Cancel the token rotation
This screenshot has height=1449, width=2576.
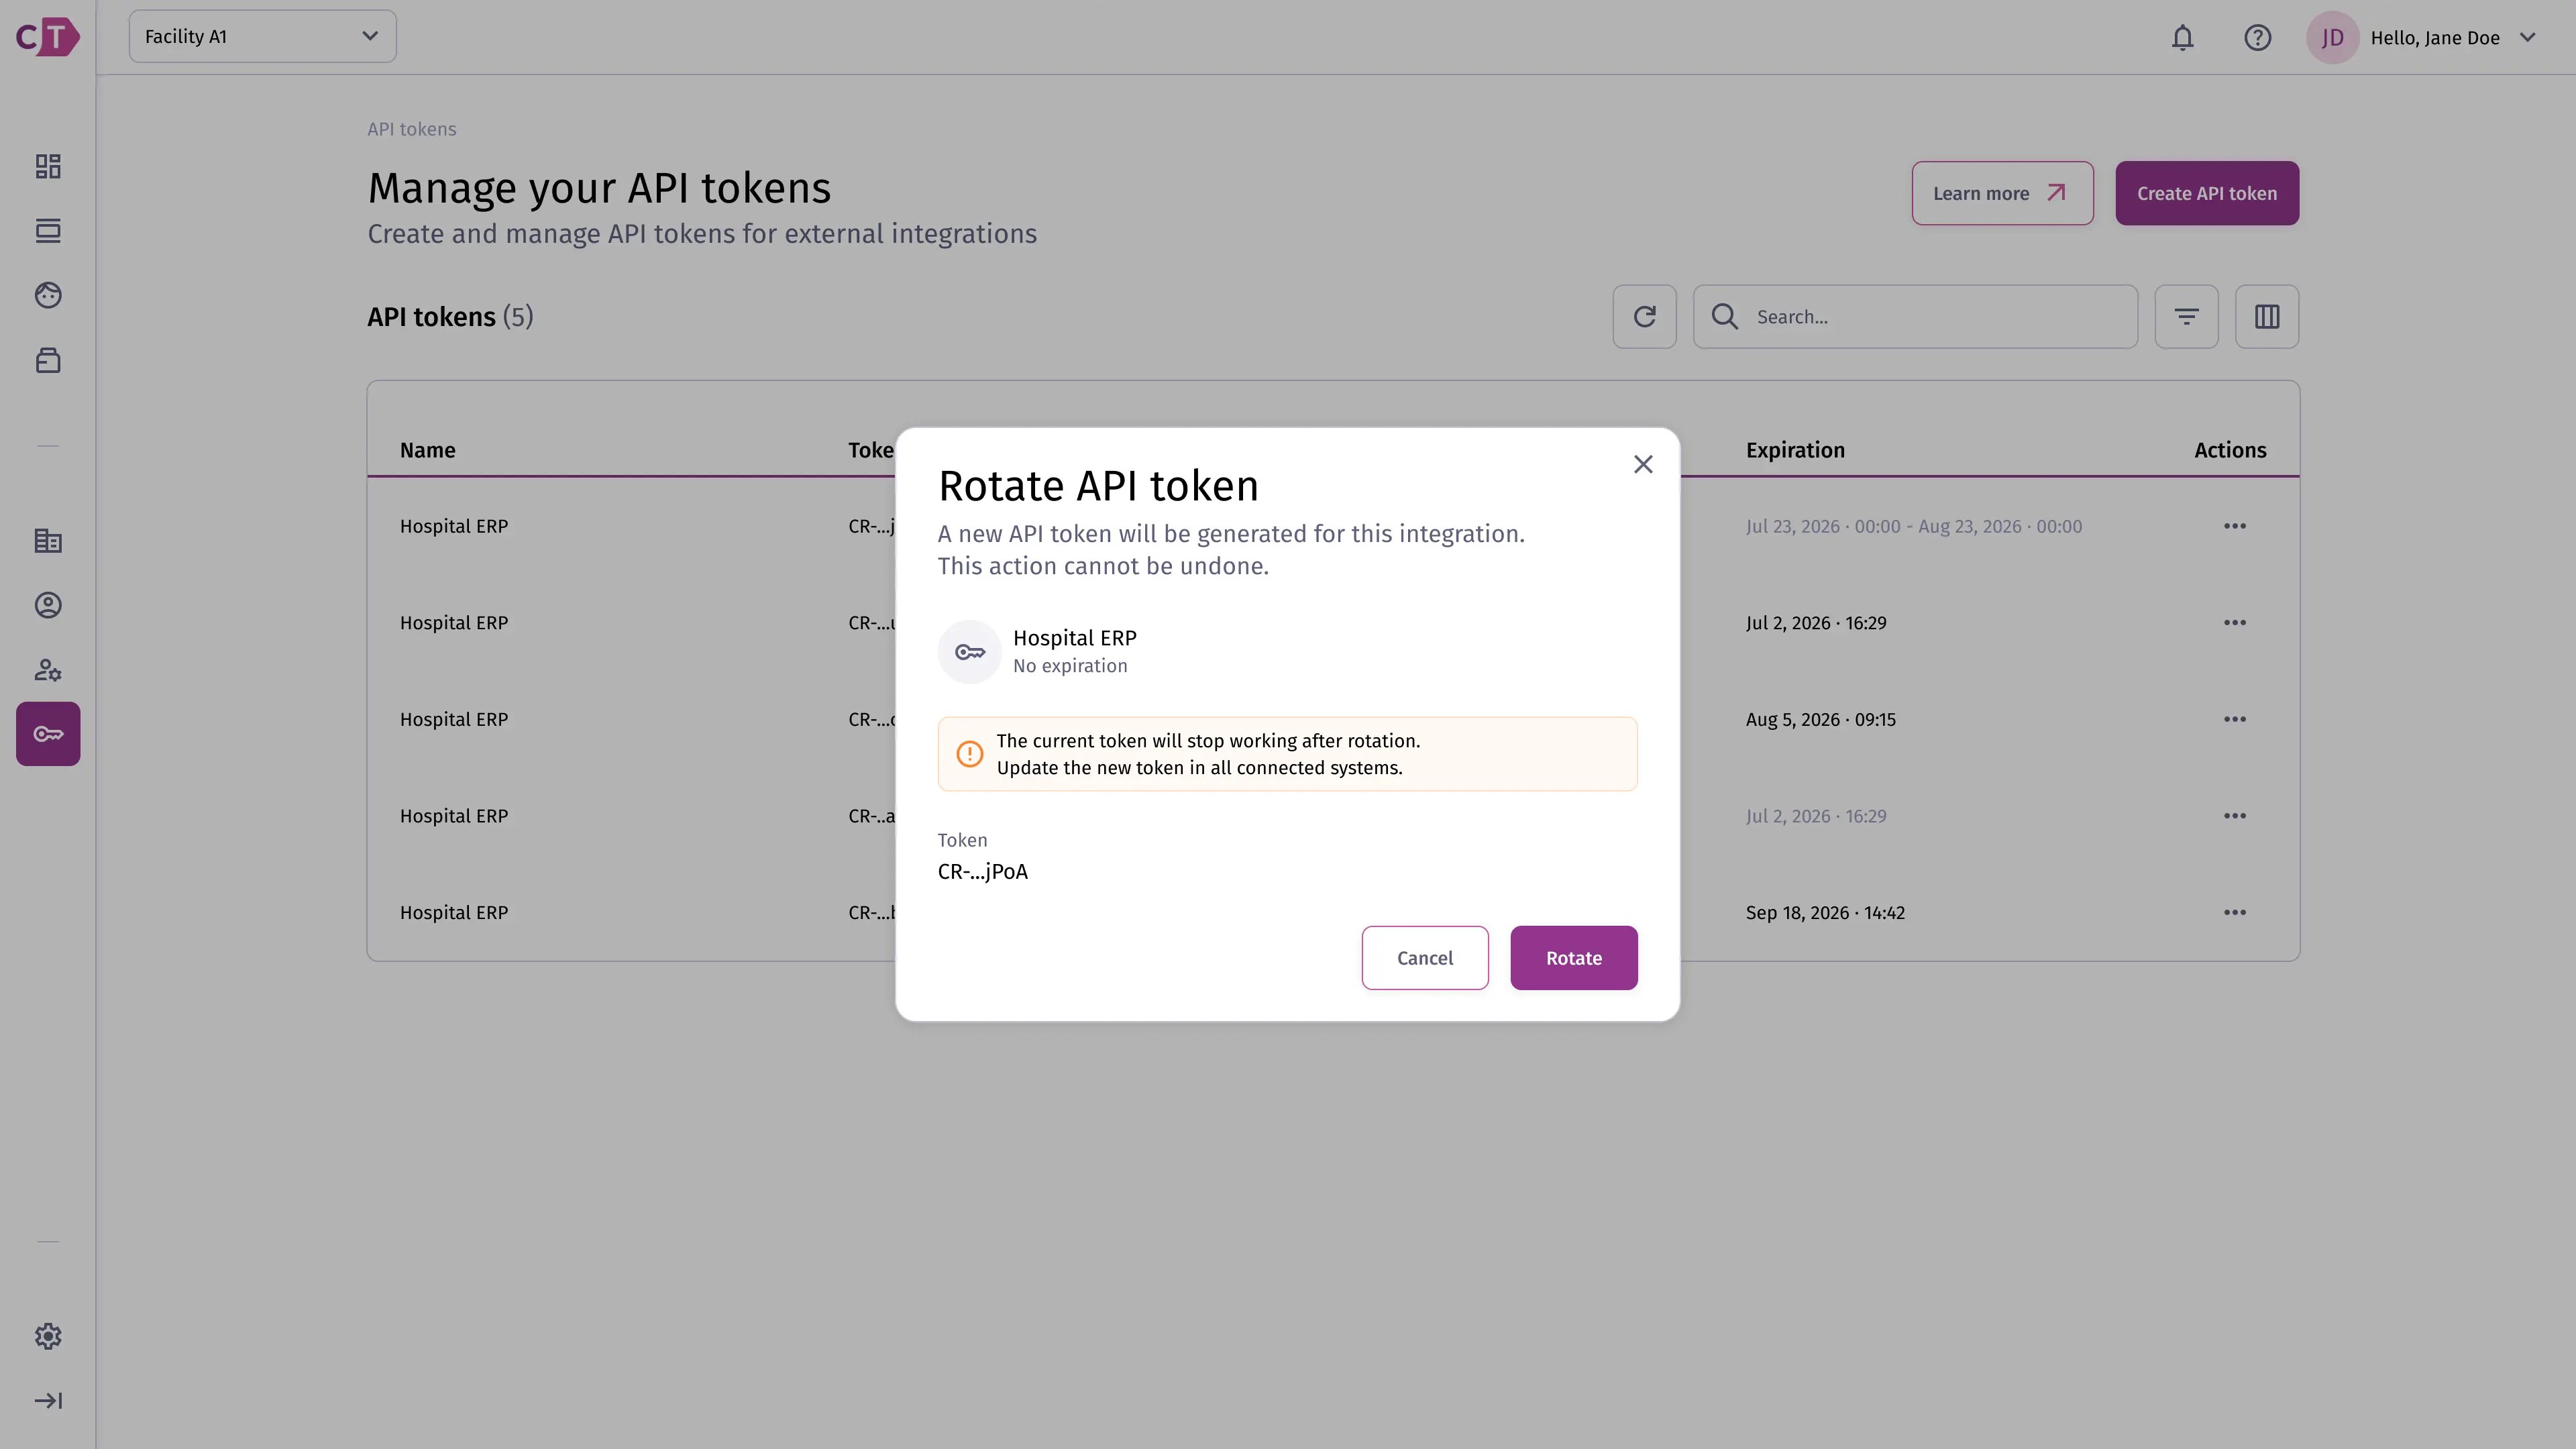1424,958
